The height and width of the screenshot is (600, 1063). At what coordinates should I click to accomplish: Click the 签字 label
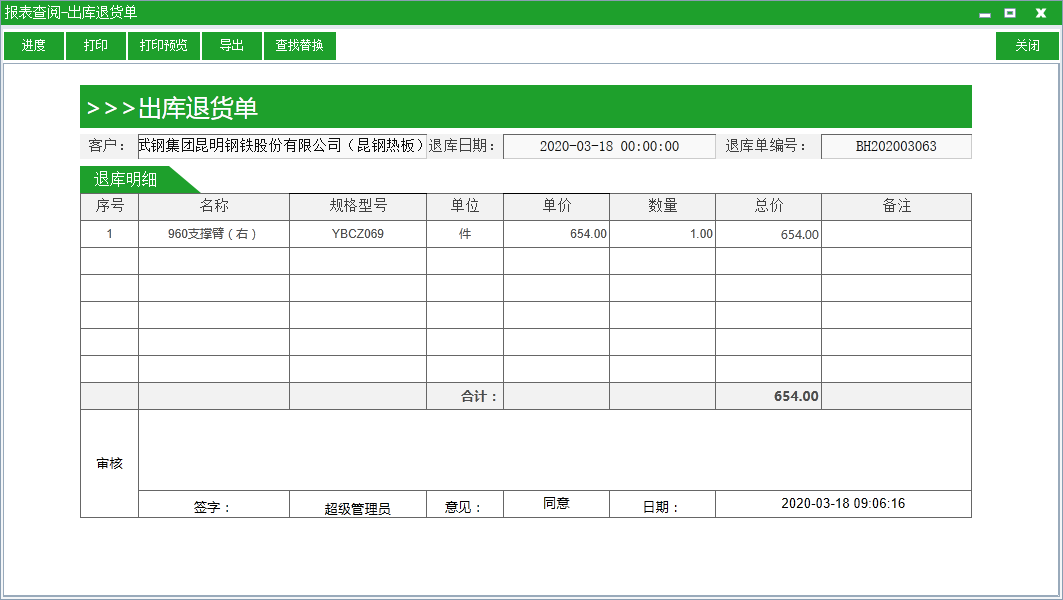click(x=214, y=506)
